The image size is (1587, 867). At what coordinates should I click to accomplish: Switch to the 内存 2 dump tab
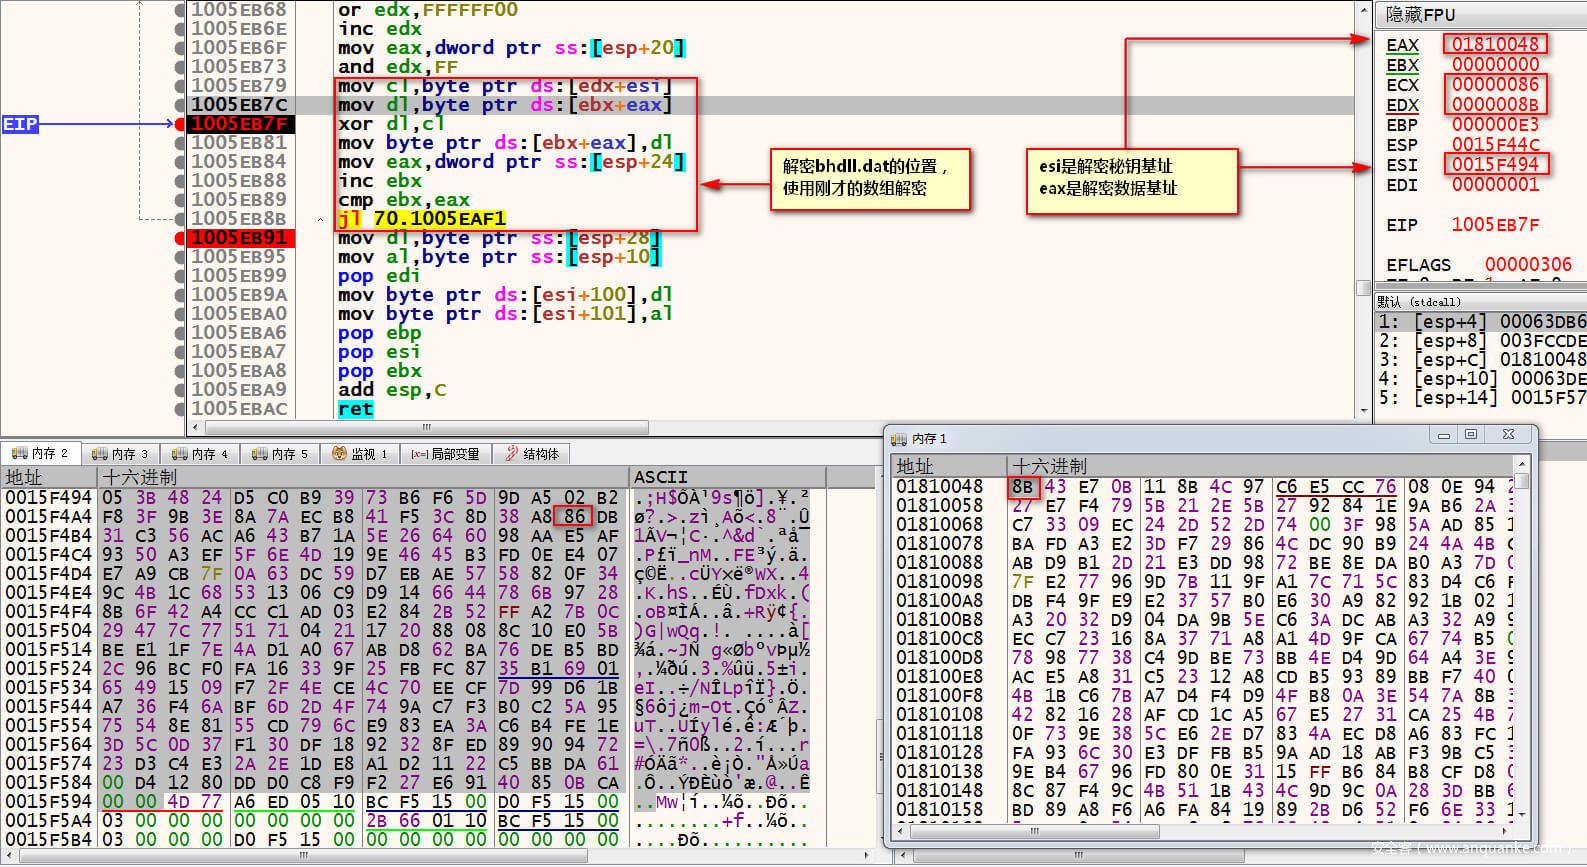[40, 454]
